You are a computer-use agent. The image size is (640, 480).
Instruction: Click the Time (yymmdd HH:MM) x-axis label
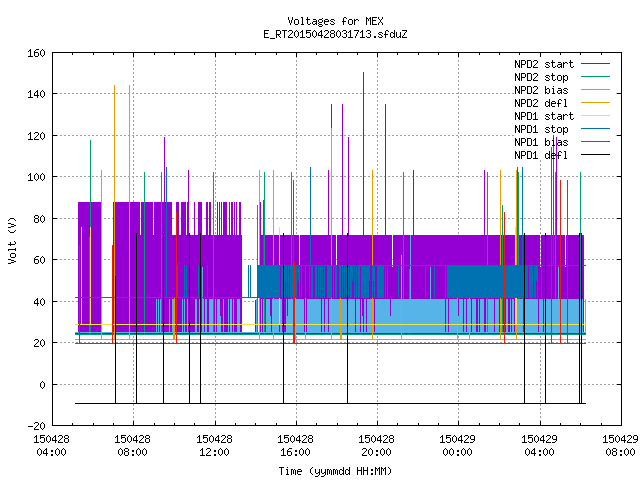pos(335,471)
